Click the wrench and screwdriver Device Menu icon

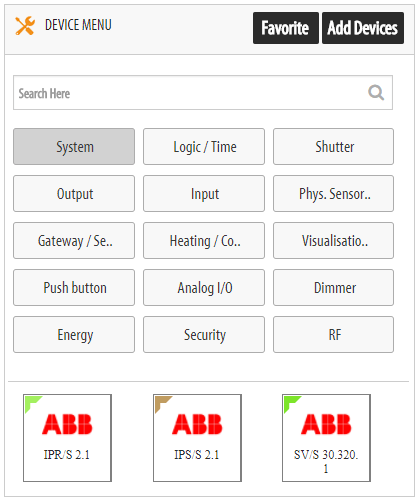(25, 26)
